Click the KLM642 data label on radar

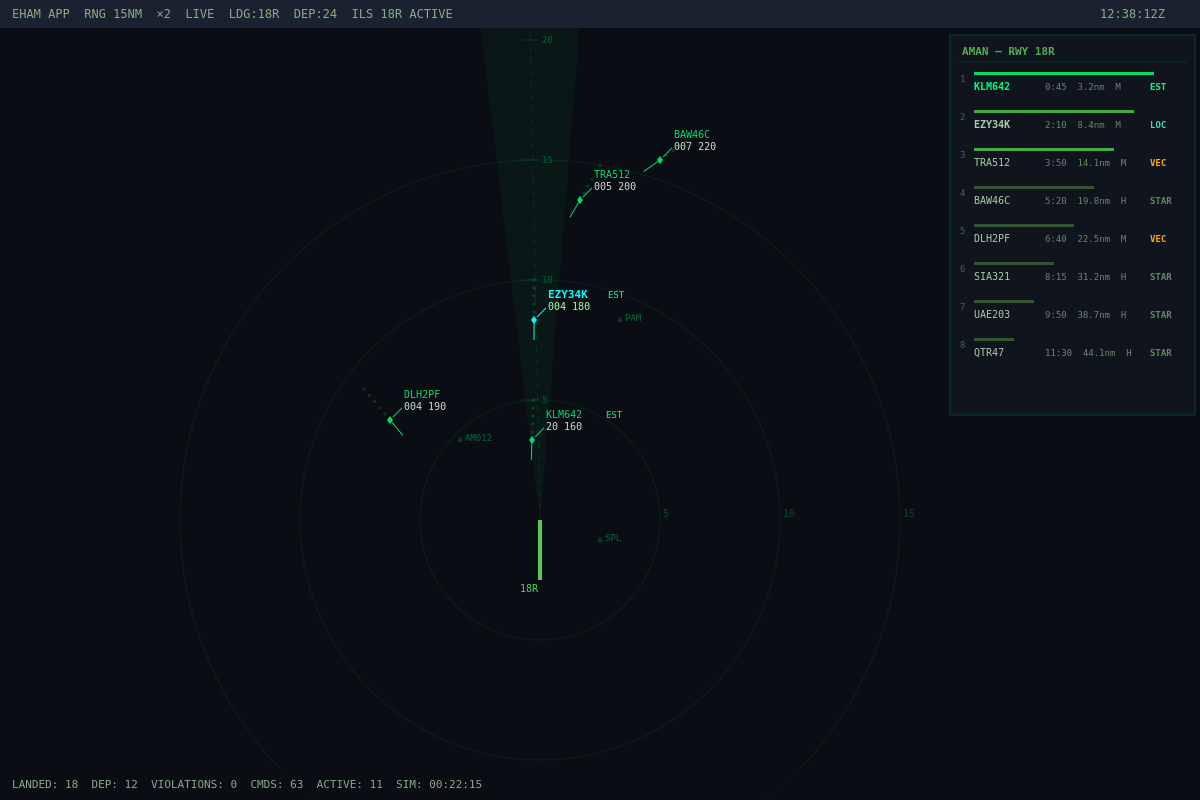click(x=564, y=415)
